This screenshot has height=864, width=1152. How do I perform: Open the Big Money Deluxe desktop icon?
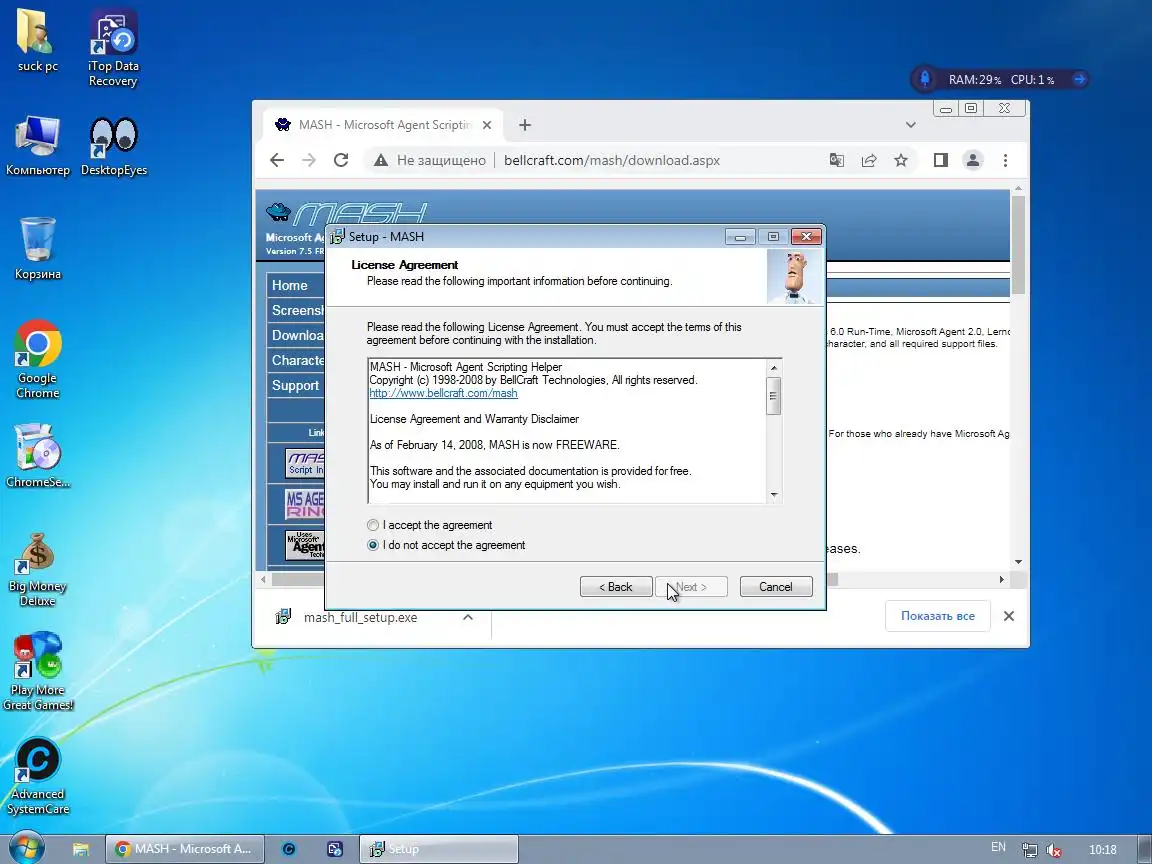tap(37, 569)
